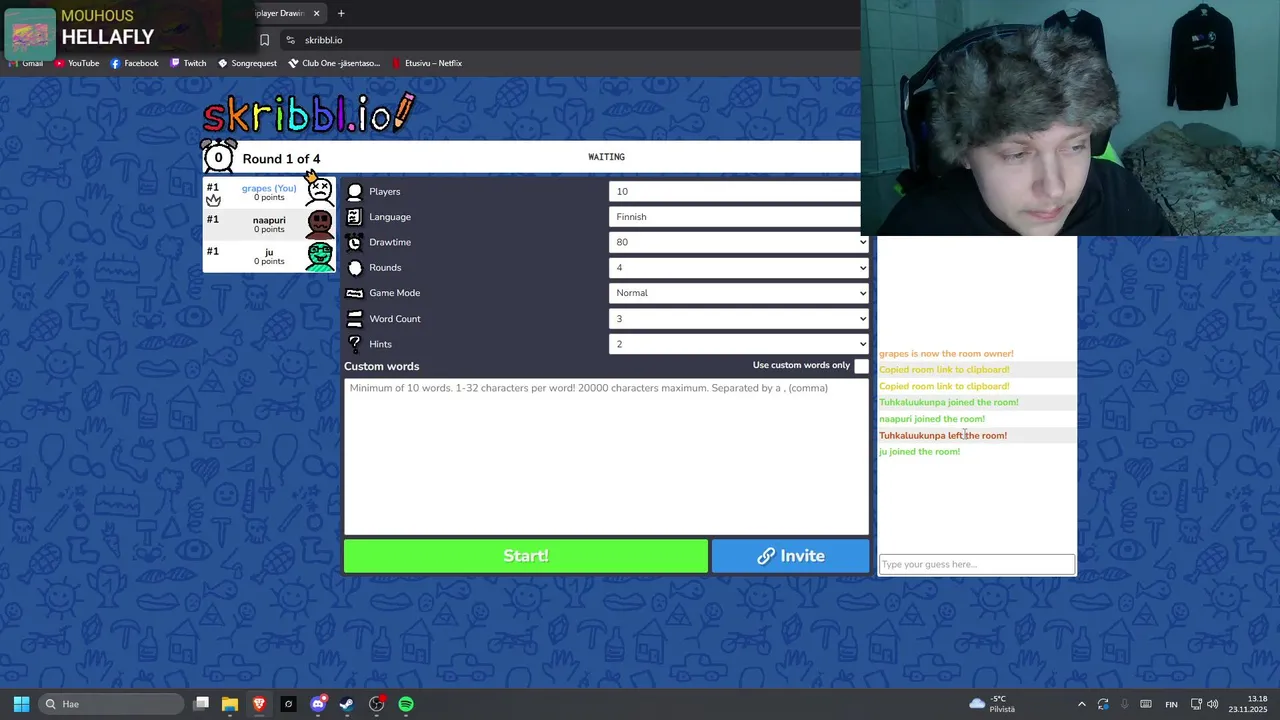Open File Explorer from taskbar

pyautogui.click(x=229, y=704)
